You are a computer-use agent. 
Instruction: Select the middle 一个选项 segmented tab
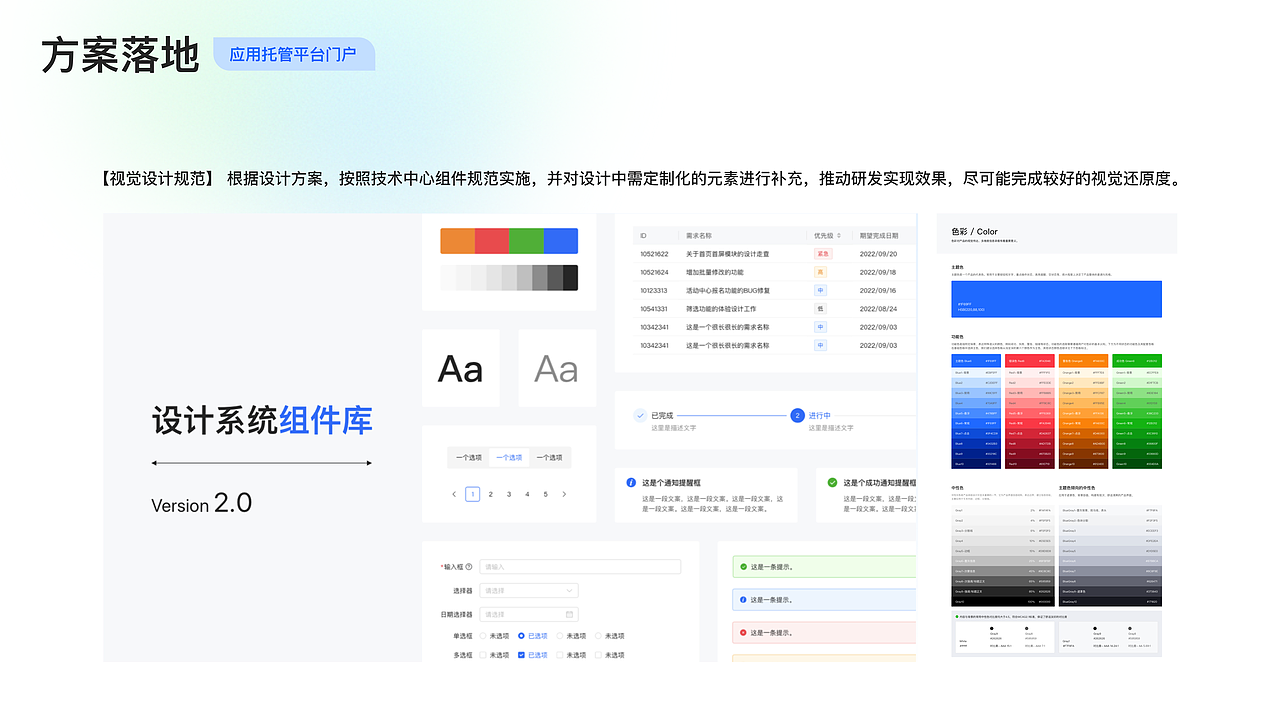tap(508, 457)
